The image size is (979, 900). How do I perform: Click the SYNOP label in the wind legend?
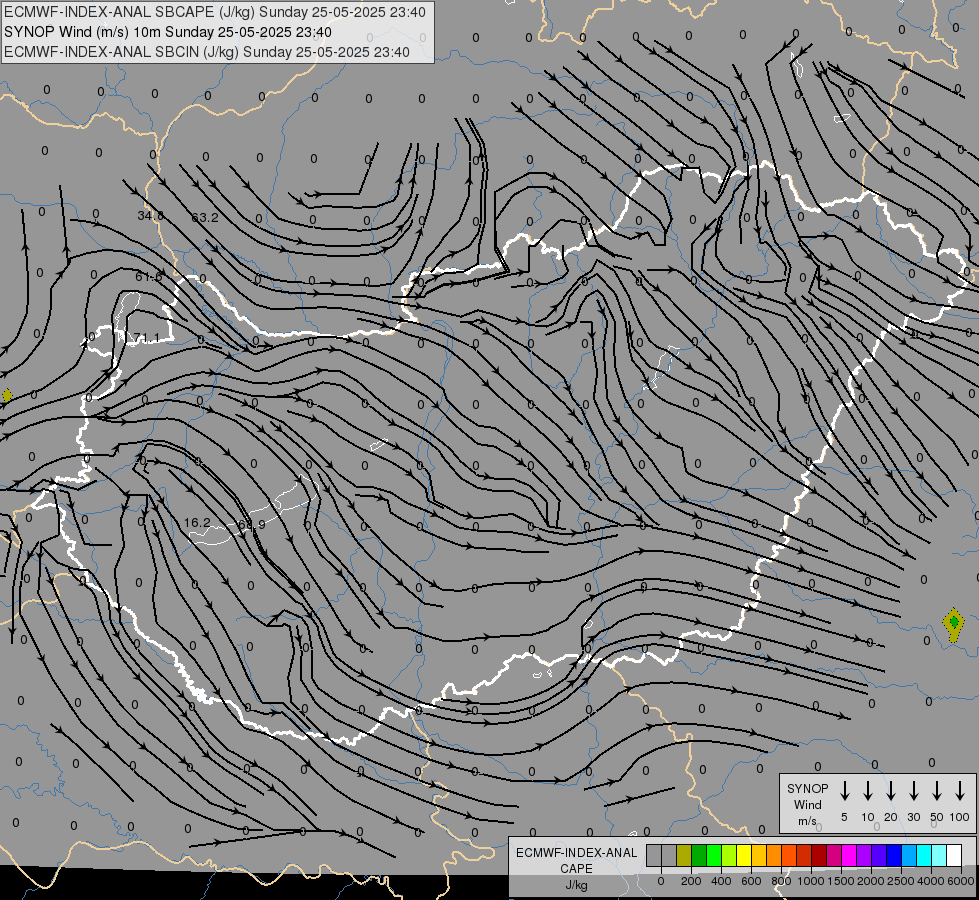point(807,788)
